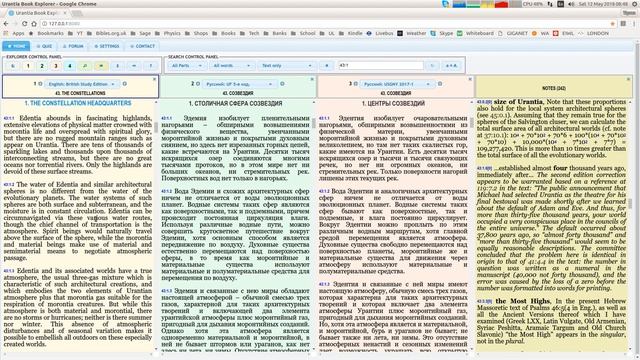This screenshot has width=640, height=360.
Task: Open the English: British Study Edition dropdown
Action: [x=82, y=84]
